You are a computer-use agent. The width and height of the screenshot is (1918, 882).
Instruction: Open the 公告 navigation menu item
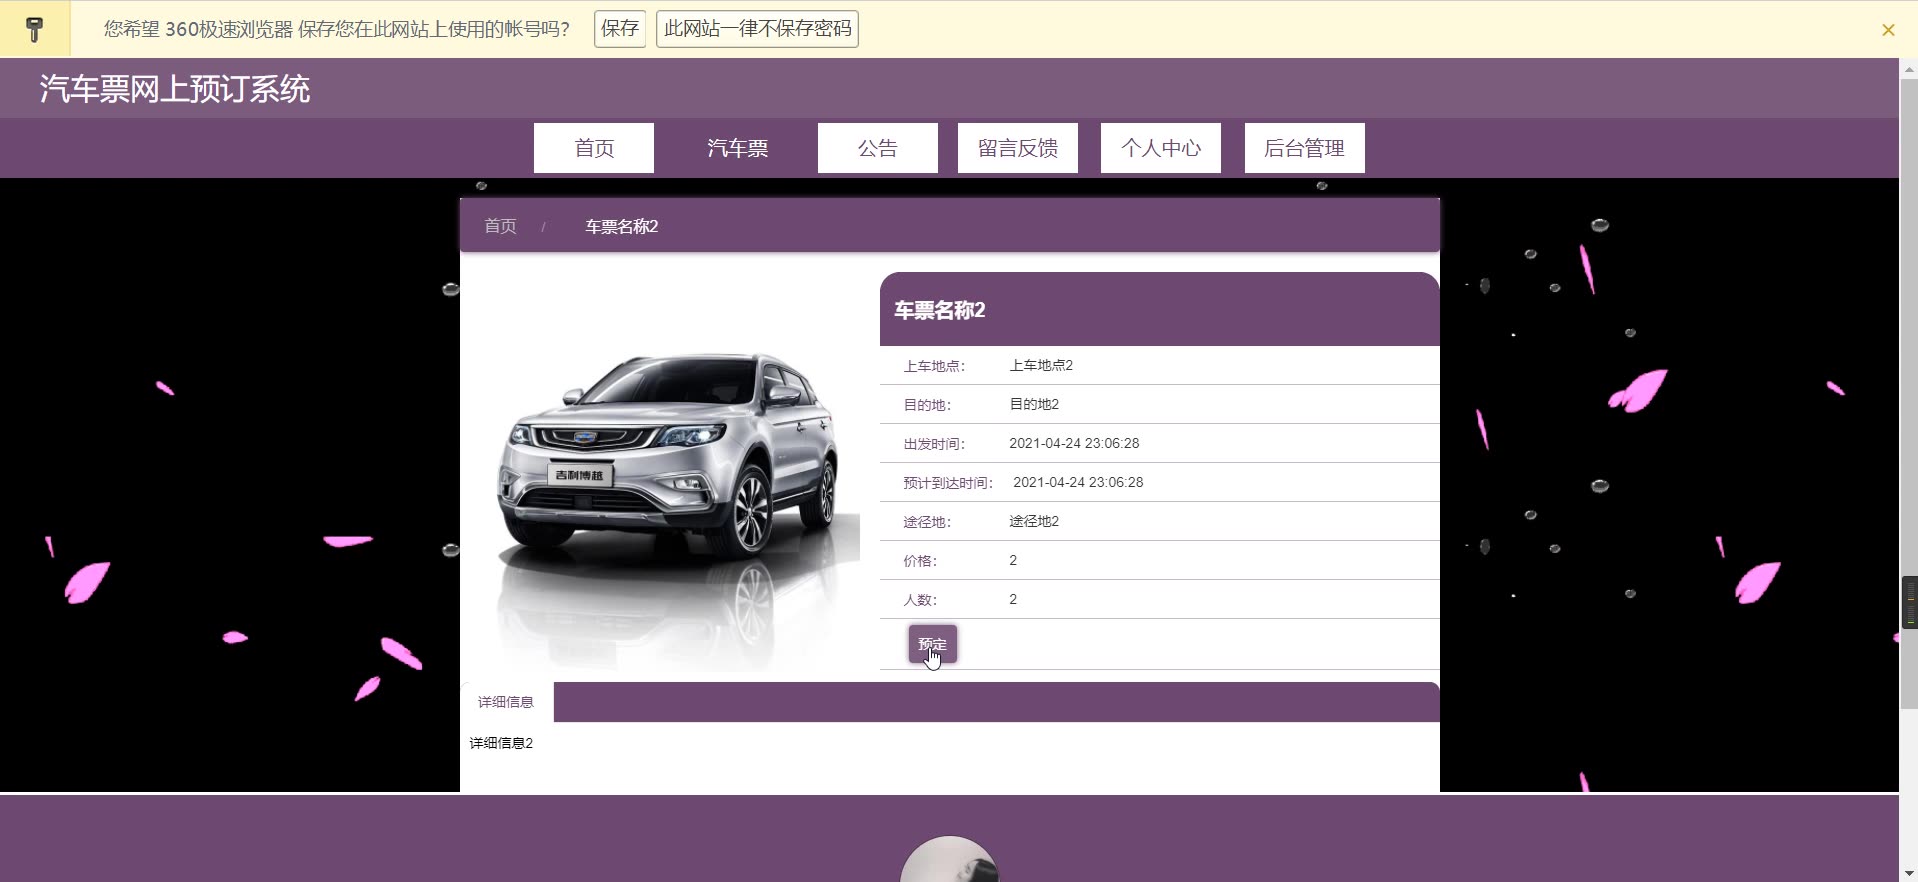(878, 148)
